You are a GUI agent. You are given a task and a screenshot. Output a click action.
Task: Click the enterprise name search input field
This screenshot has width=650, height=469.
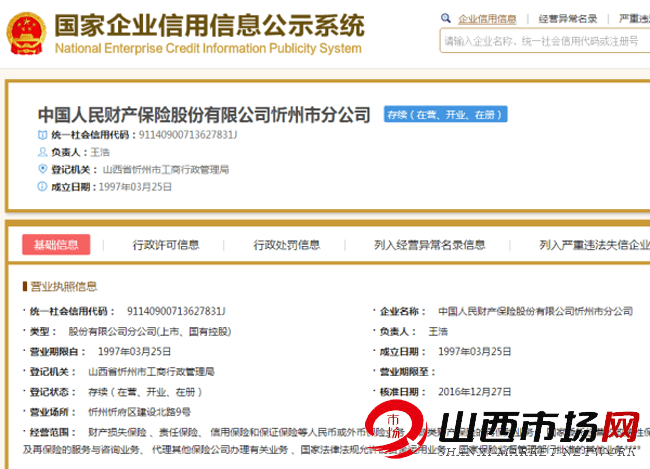(x=545, y=41)
